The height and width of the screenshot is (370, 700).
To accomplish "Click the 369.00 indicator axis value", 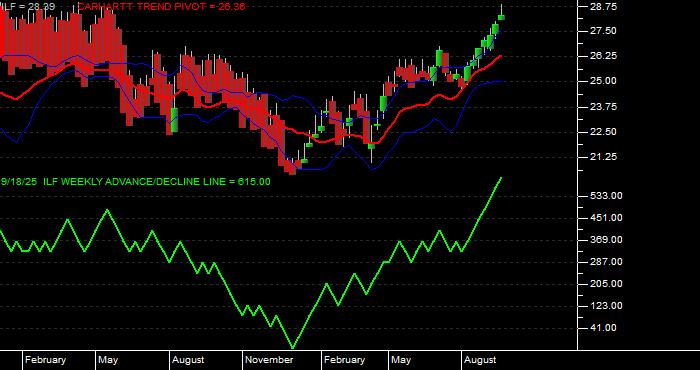I will (x=606, y=240).
